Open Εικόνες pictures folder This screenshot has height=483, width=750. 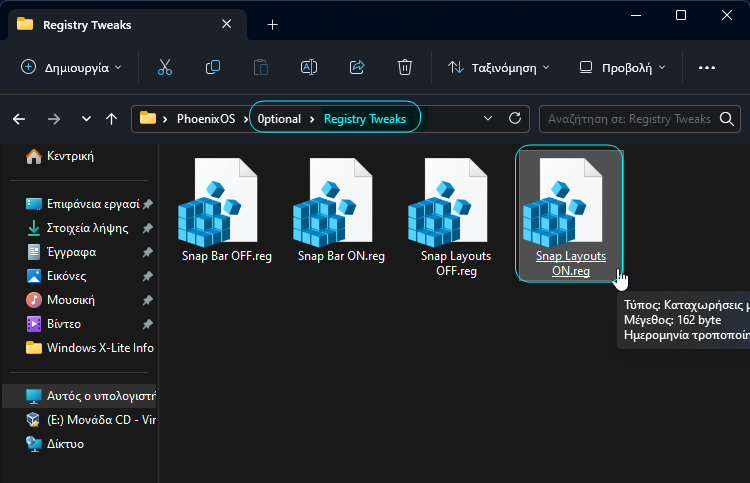click(x=56, y=276)
